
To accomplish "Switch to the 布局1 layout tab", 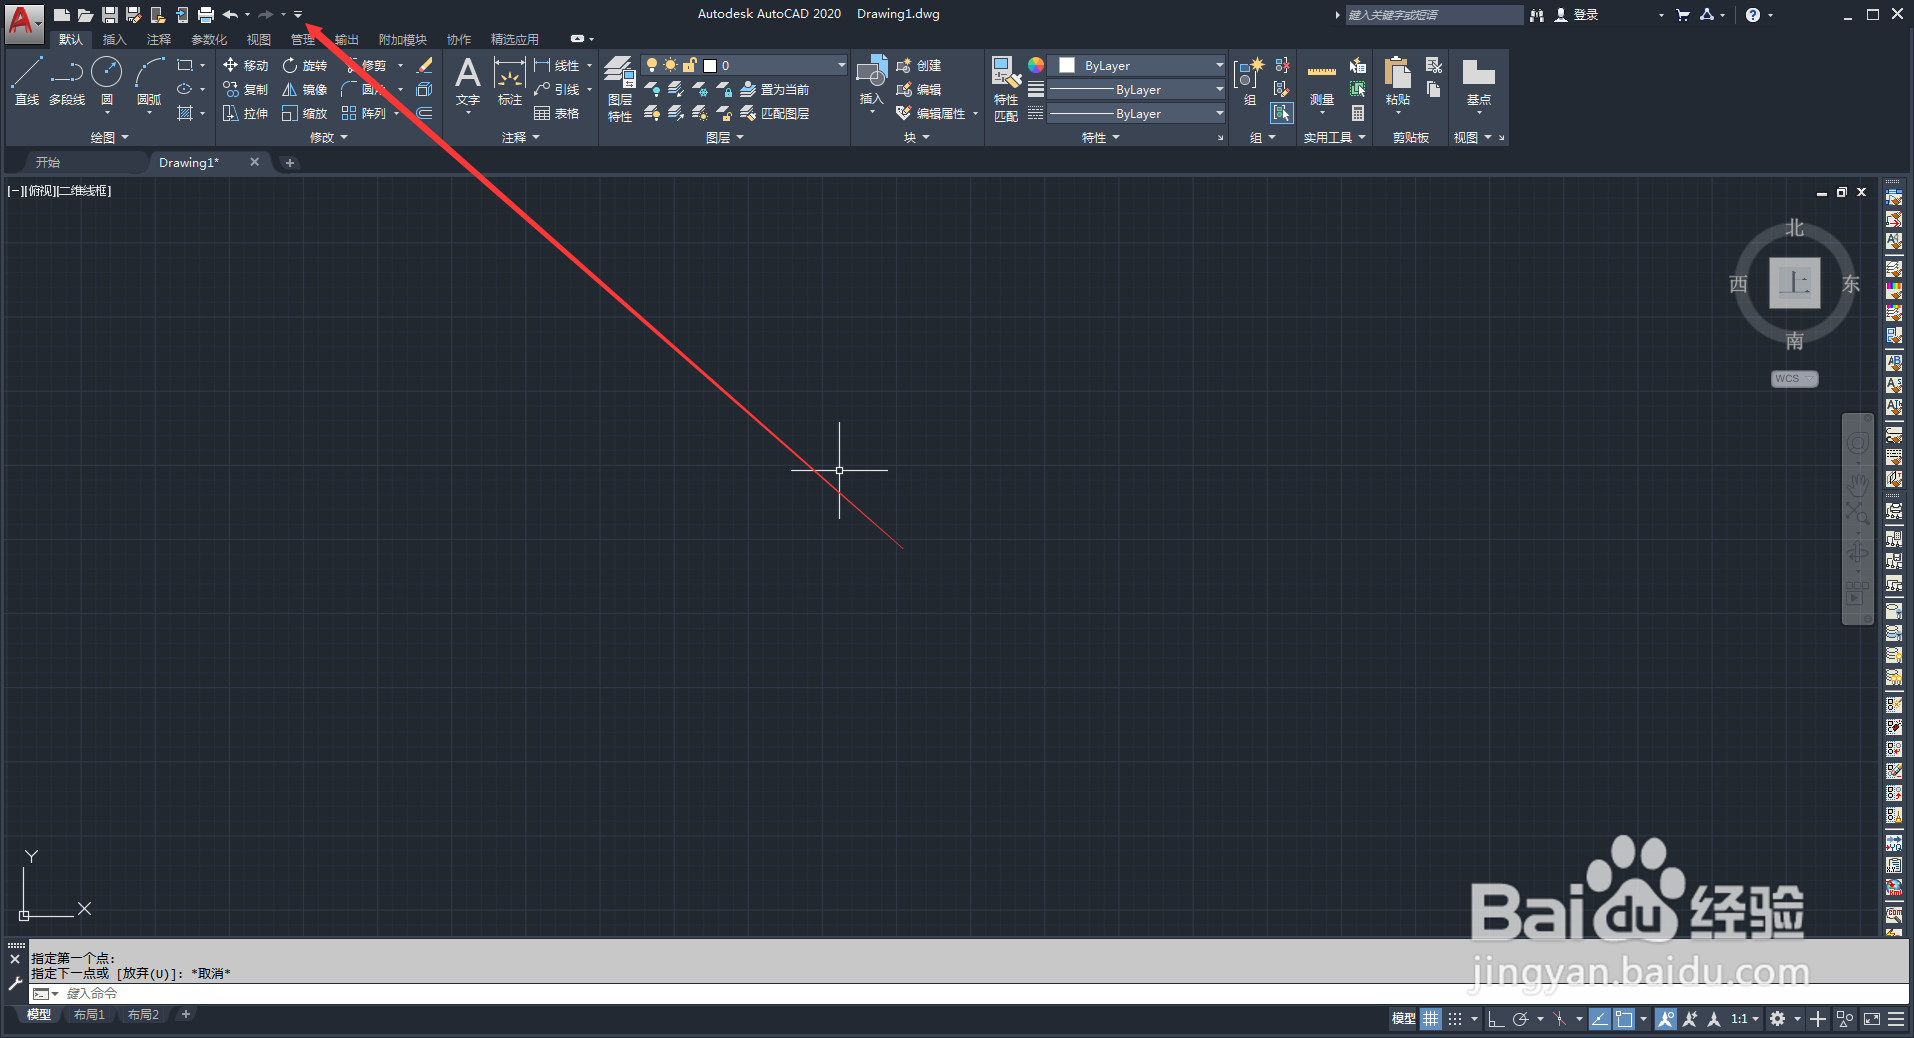I will coord(89,1015).
